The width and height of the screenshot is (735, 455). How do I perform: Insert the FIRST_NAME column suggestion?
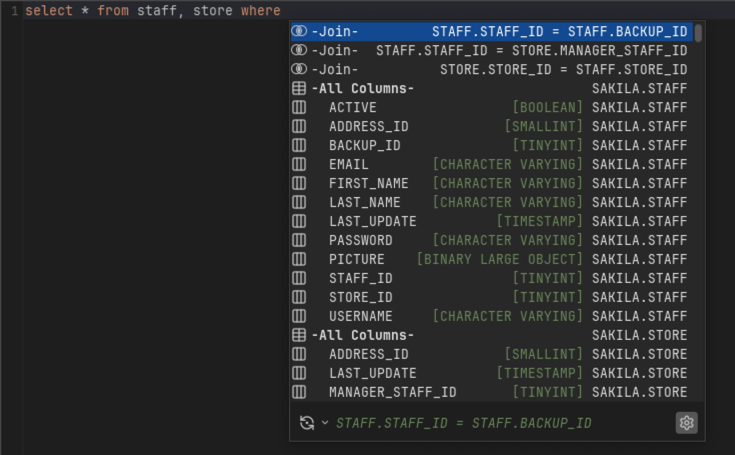pos(368,183)
